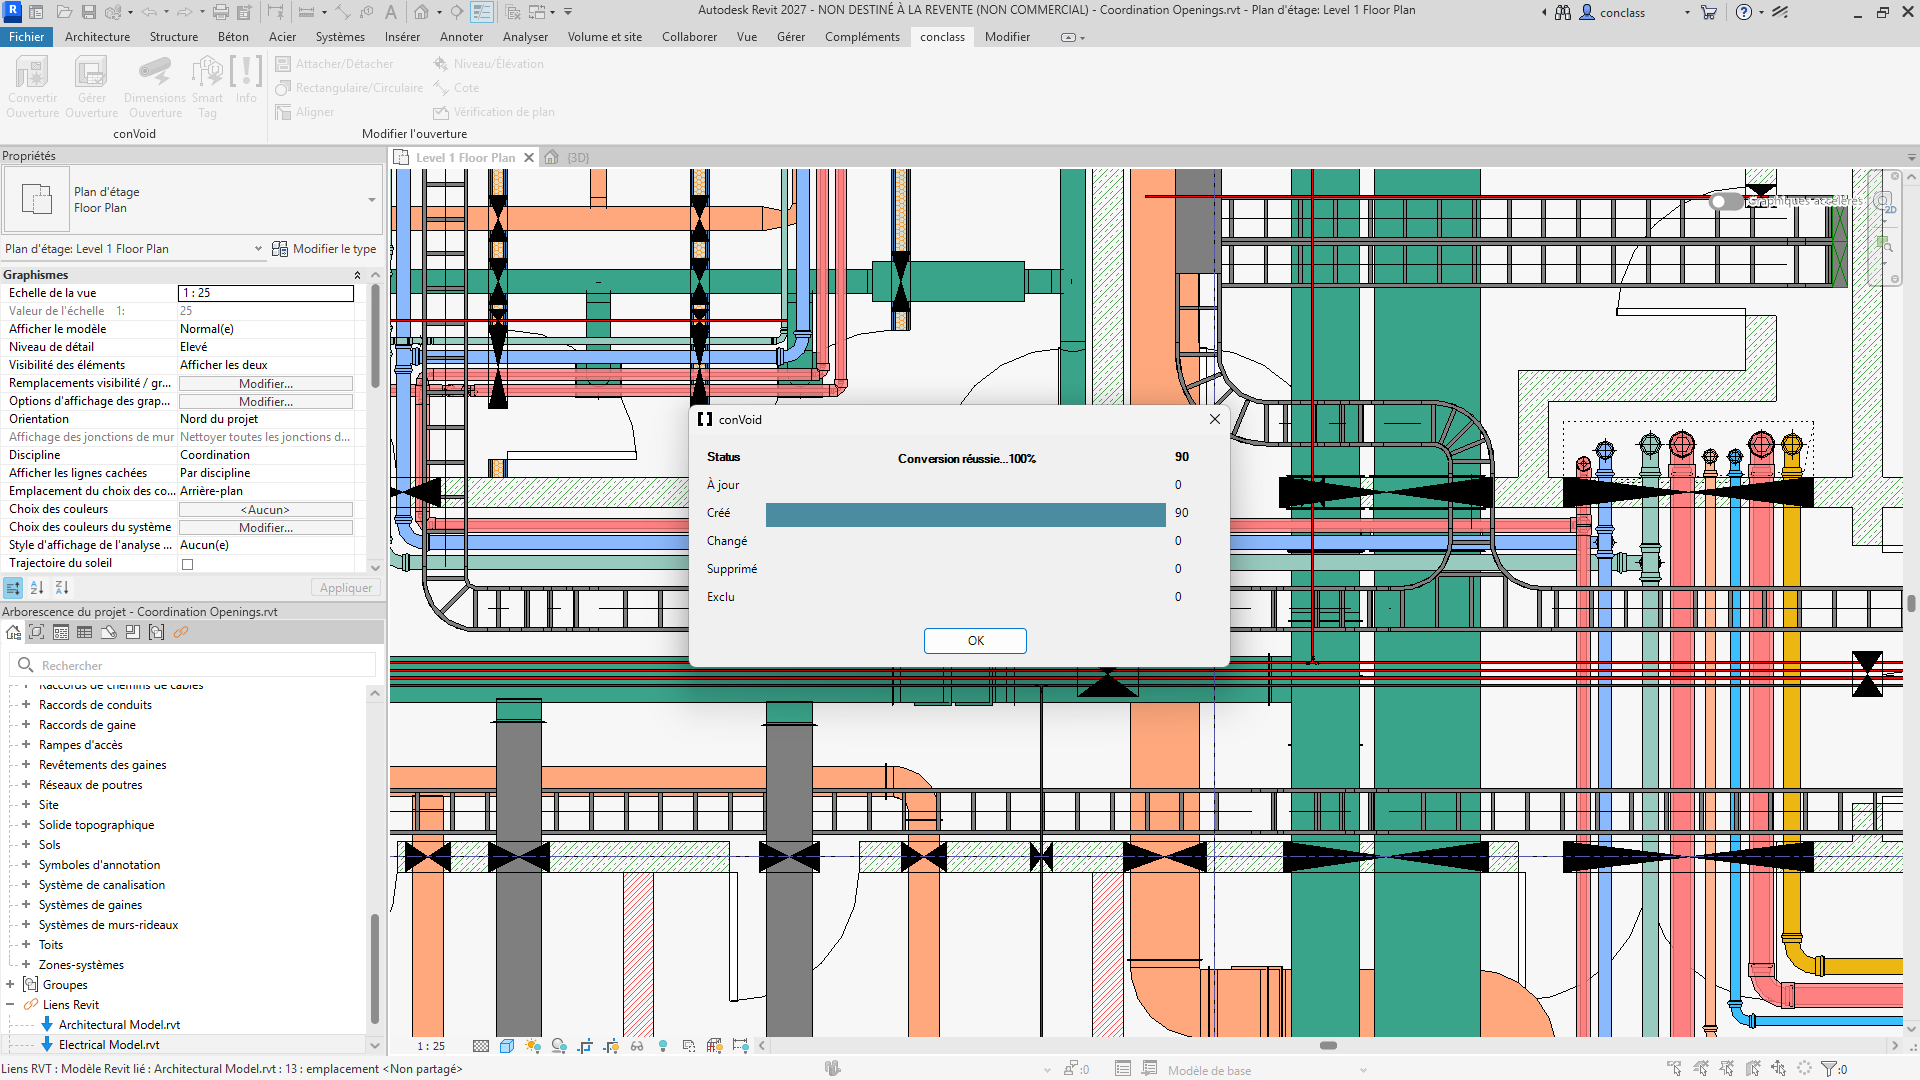1920x1080 pixels.
Task: Toggle categorized properties view button
Action: click(13, 588)
